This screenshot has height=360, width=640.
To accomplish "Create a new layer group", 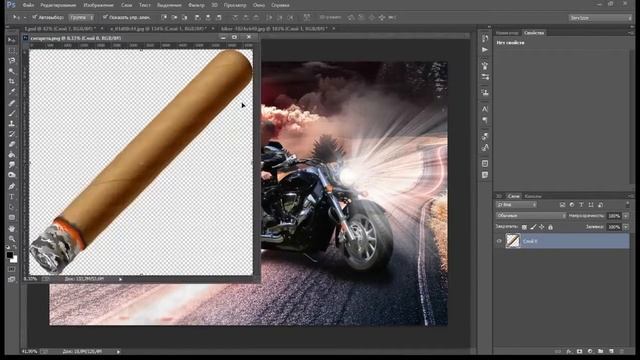I will click(x=600, y=351).
